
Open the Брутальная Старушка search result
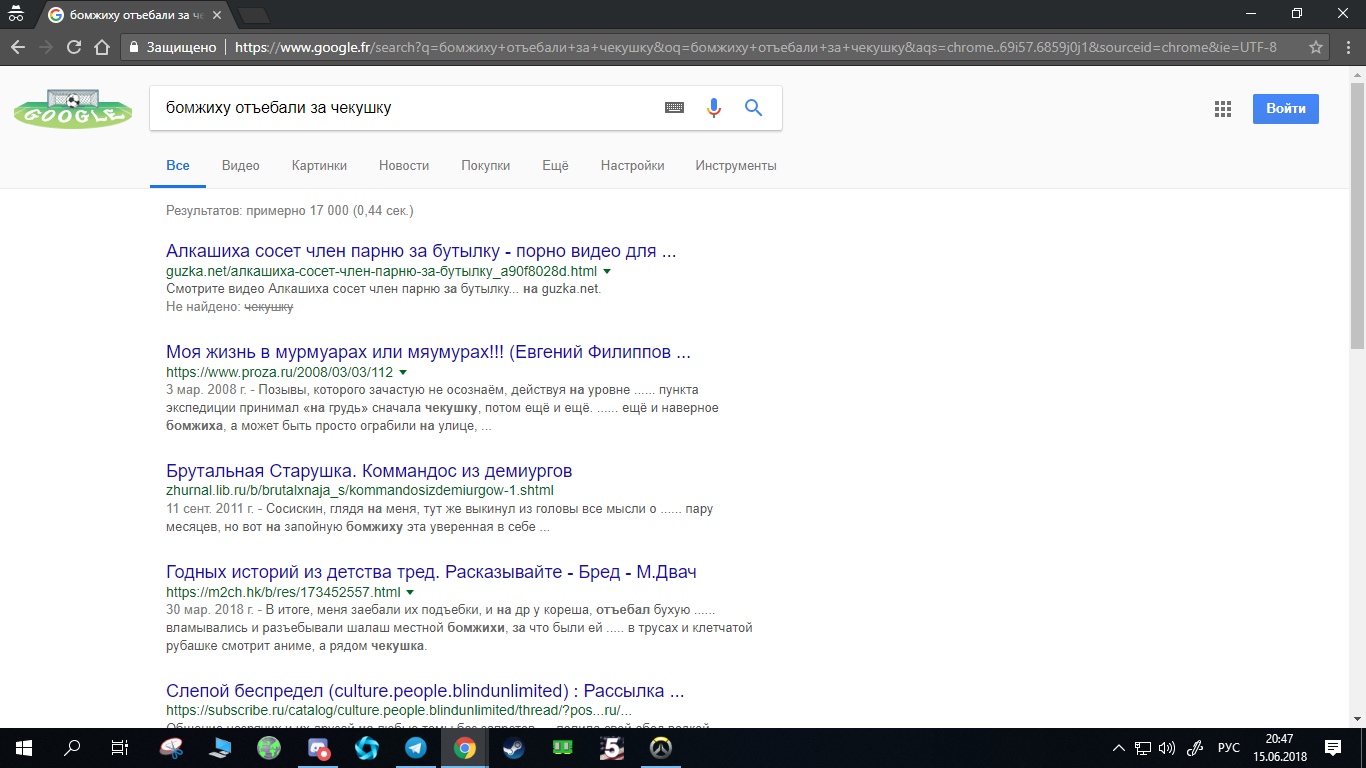[369, 471]
